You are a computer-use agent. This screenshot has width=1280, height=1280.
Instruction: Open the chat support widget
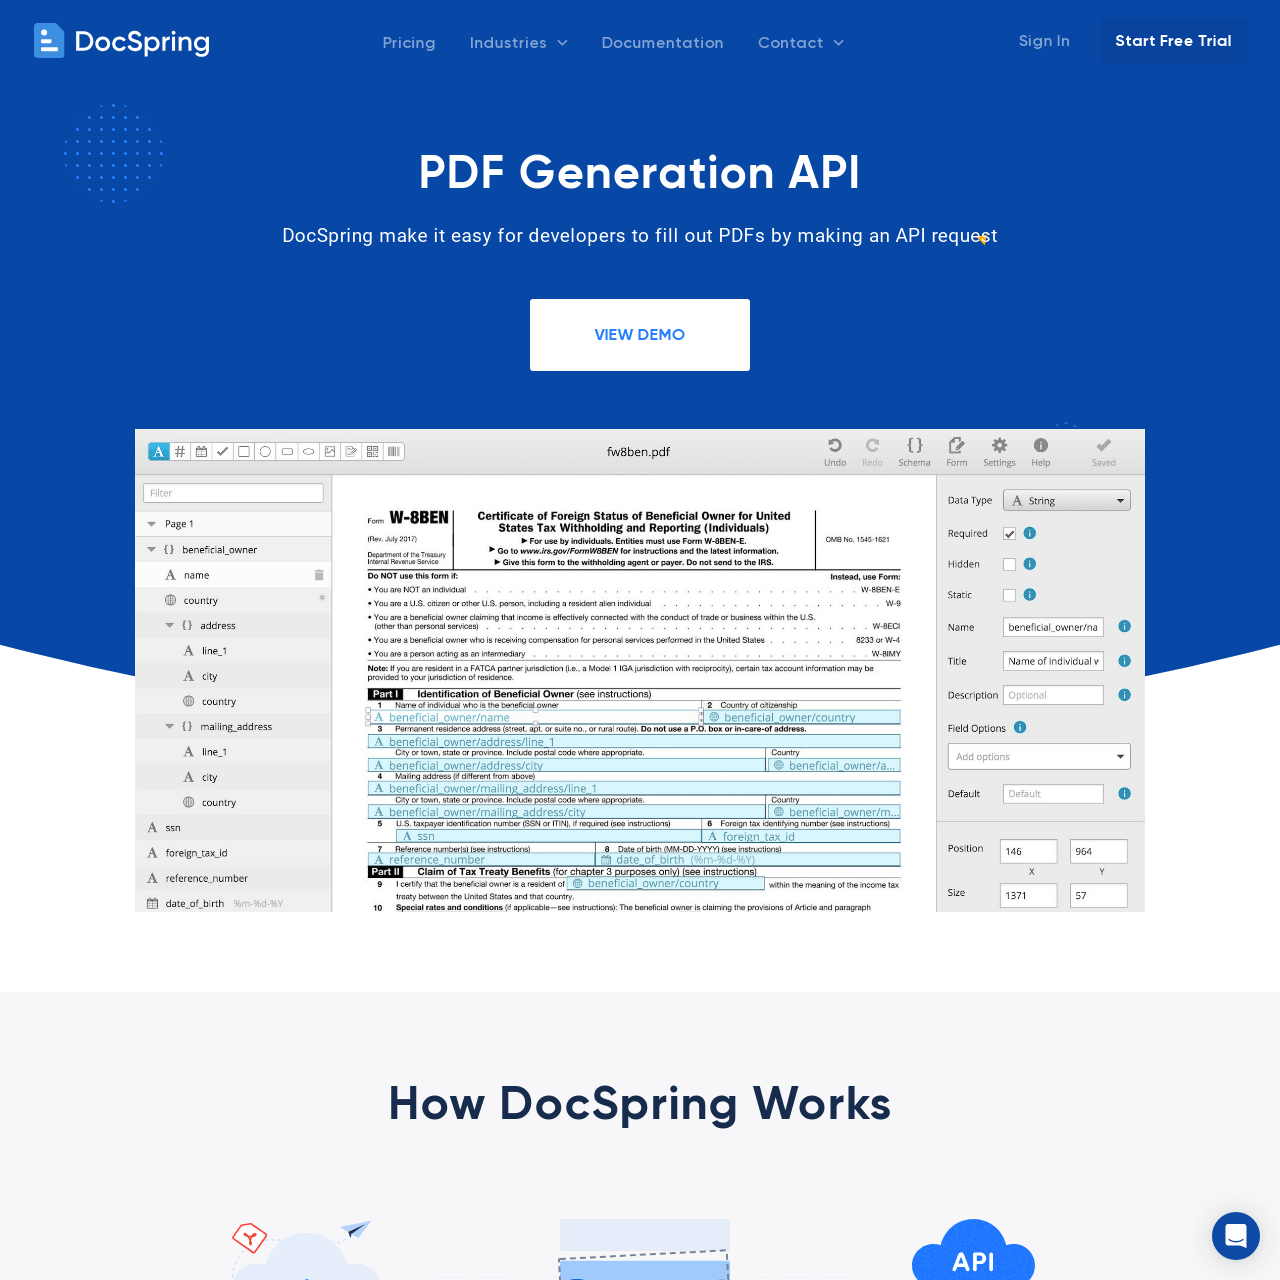[1236, 1236]
